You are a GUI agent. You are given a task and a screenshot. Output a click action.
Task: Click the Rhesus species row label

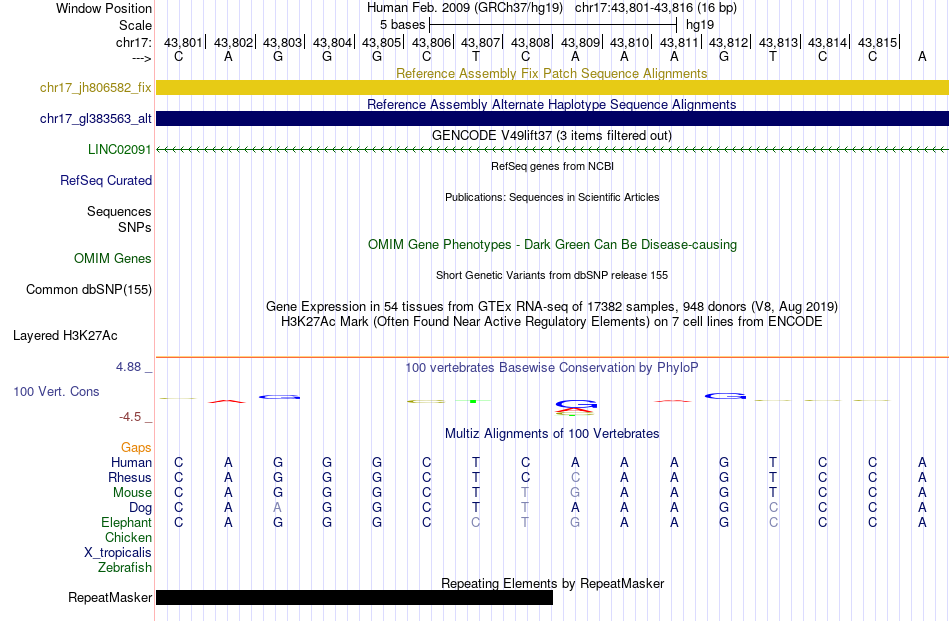130,477
